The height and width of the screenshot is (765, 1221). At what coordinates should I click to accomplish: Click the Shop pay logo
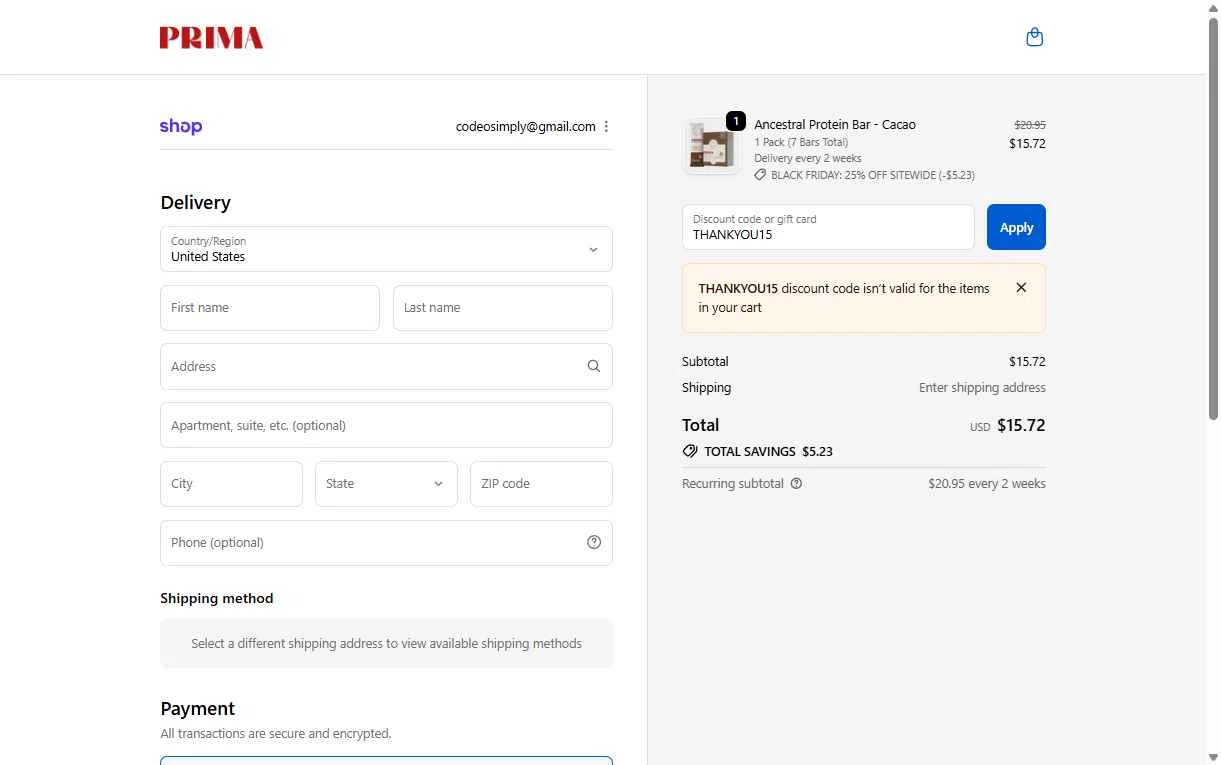point(181,126)
